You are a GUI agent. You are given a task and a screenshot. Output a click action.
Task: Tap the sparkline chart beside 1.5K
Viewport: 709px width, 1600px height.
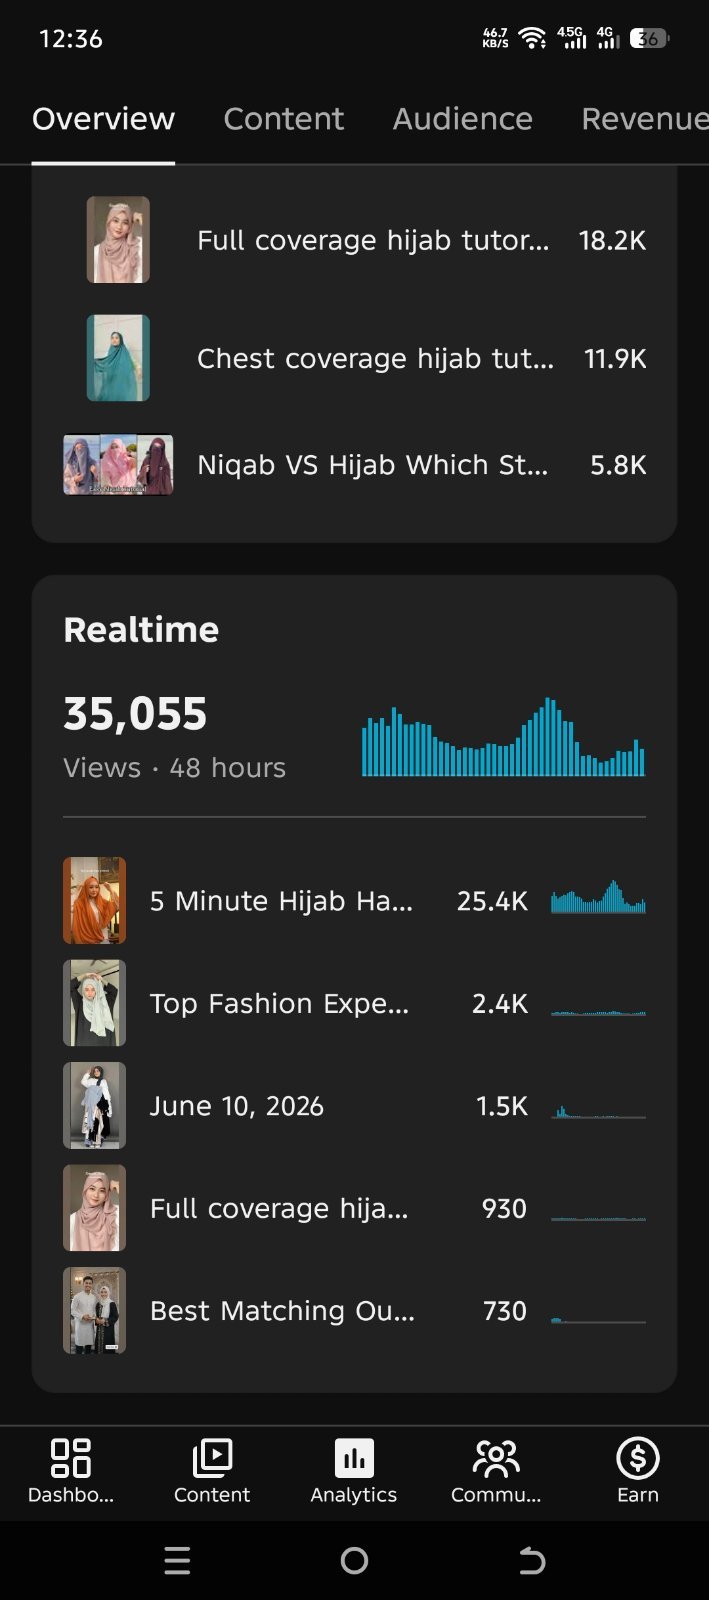(x=598, y=1110)
